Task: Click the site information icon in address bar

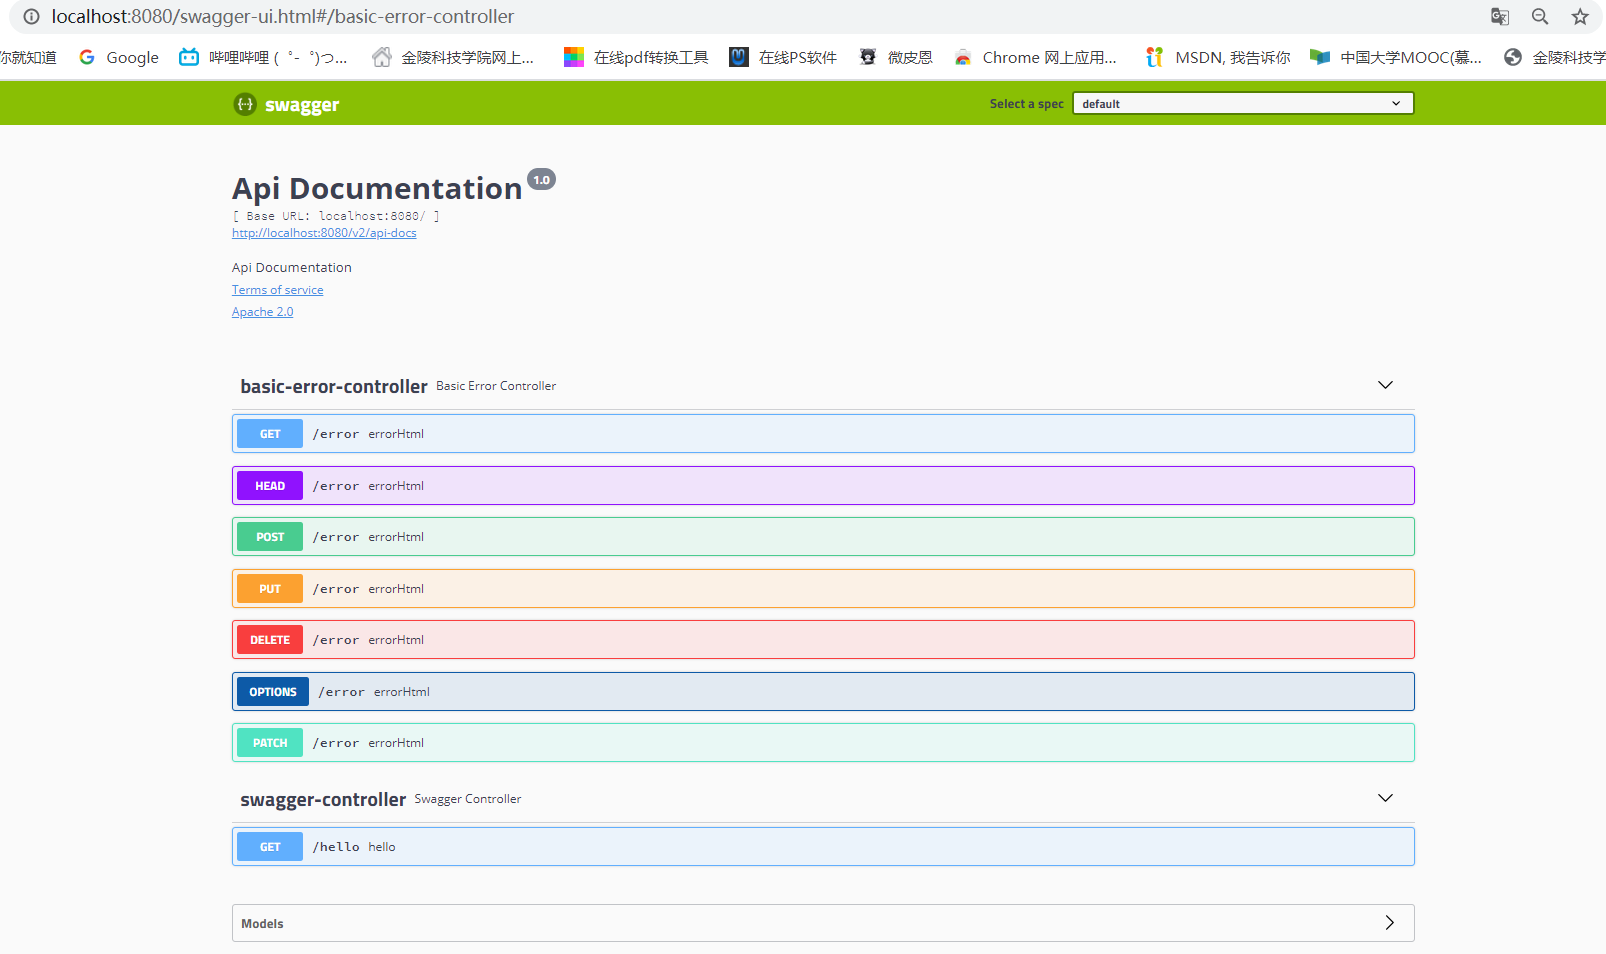Action: click(x=31, y=16)
